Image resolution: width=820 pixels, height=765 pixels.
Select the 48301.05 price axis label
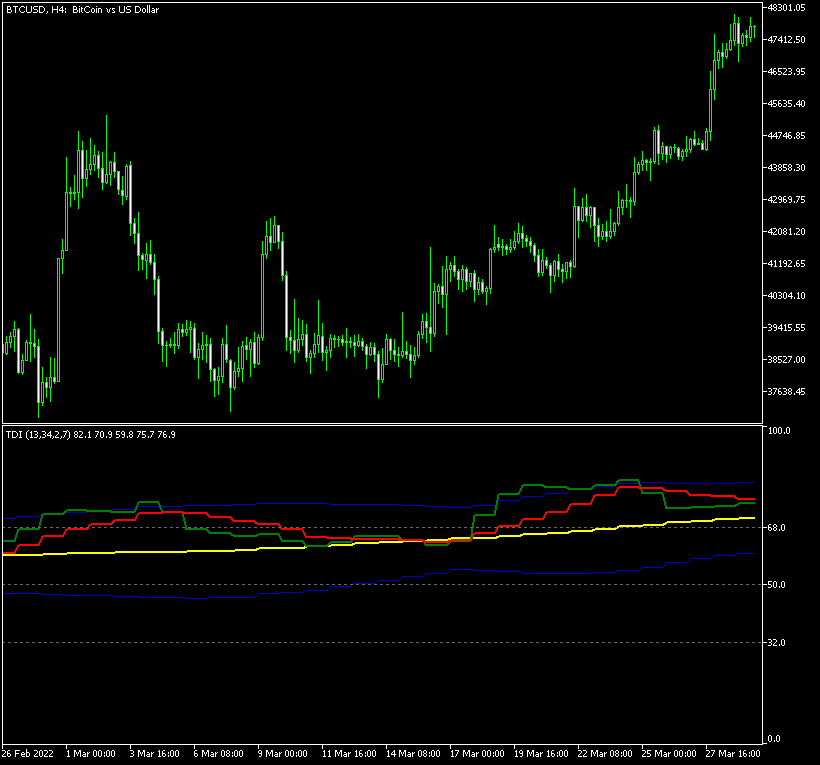[x=789, y=8]
